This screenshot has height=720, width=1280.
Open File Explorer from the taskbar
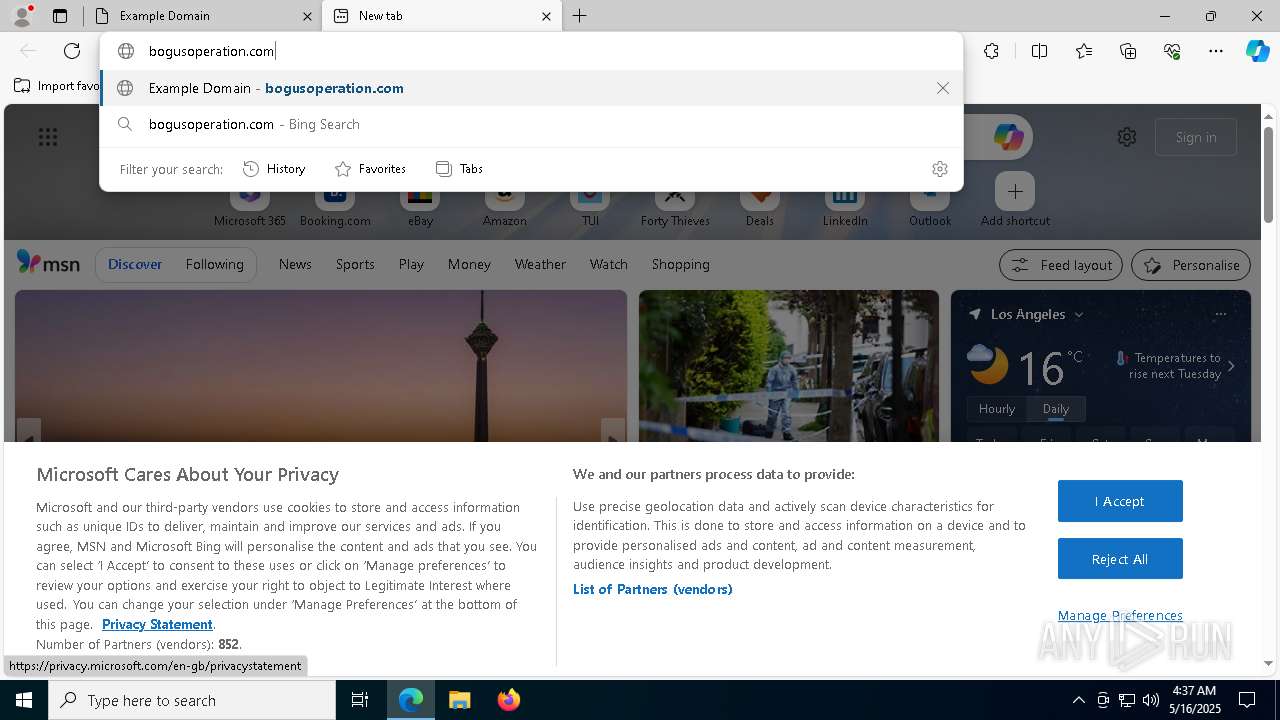459,700
